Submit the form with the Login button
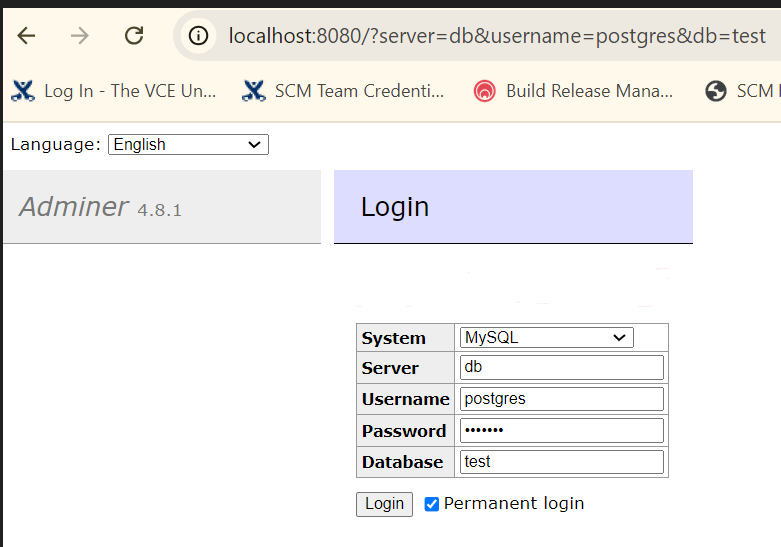781x547 pixels. [384, 504]
